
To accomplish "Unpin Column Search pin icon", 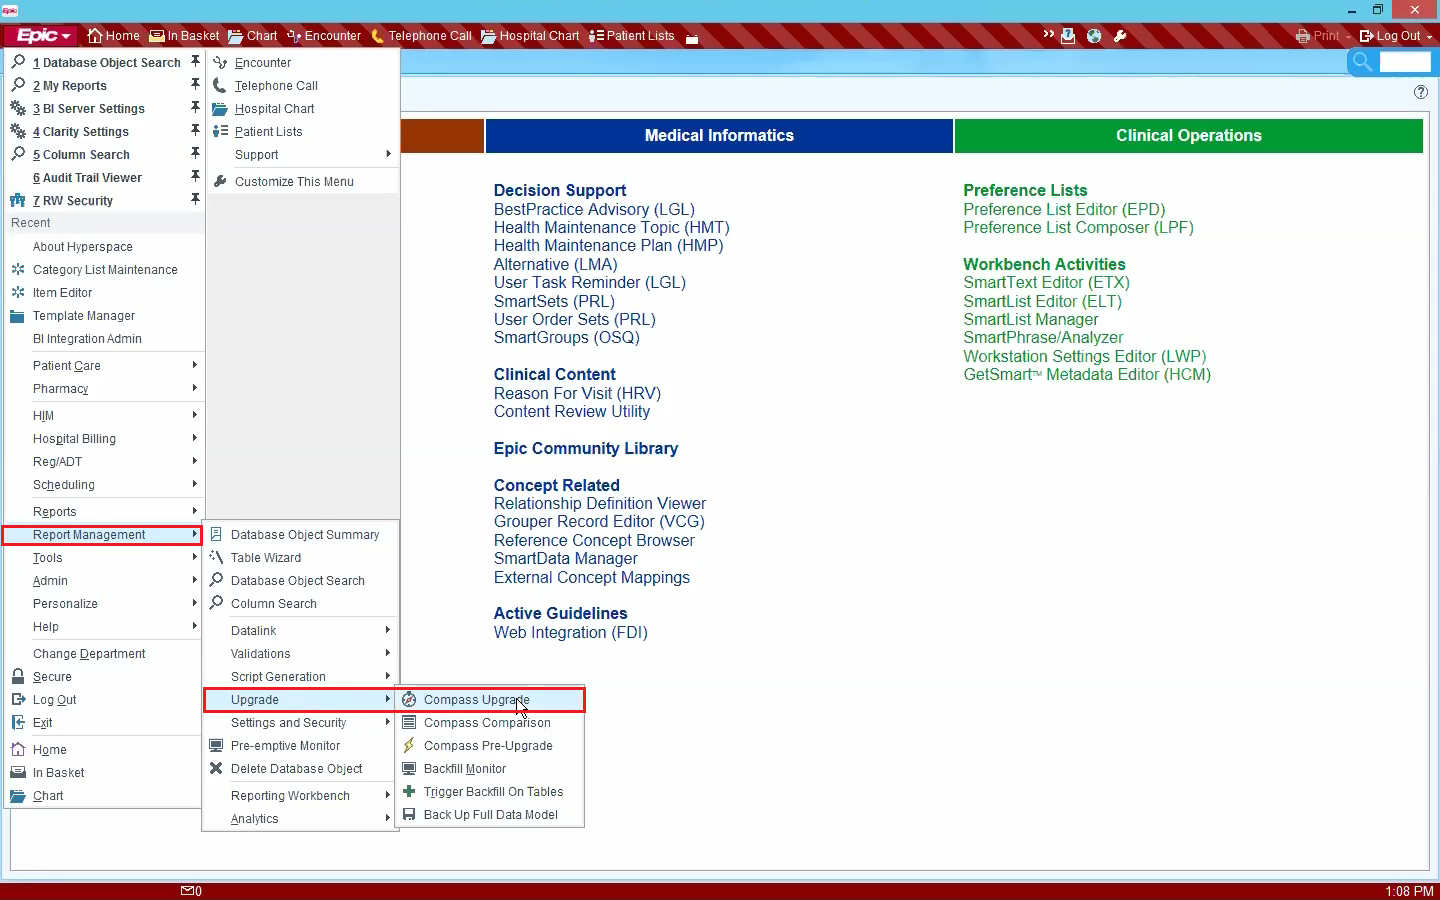I will tap(195, 153).
